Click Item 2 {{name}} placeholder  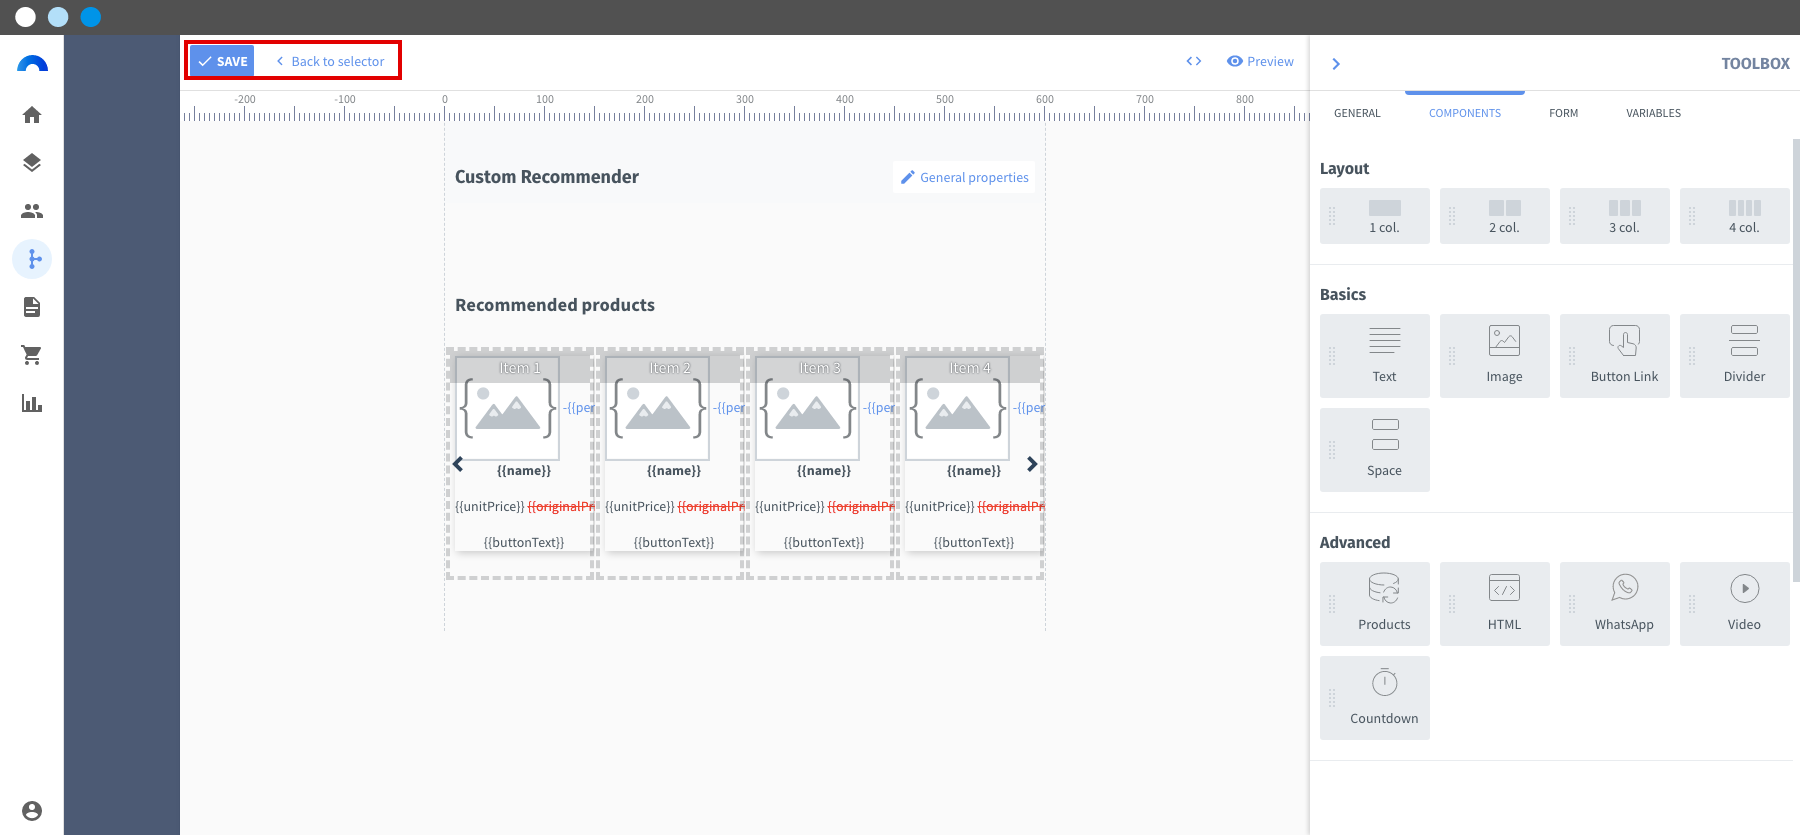coord(674,470)
